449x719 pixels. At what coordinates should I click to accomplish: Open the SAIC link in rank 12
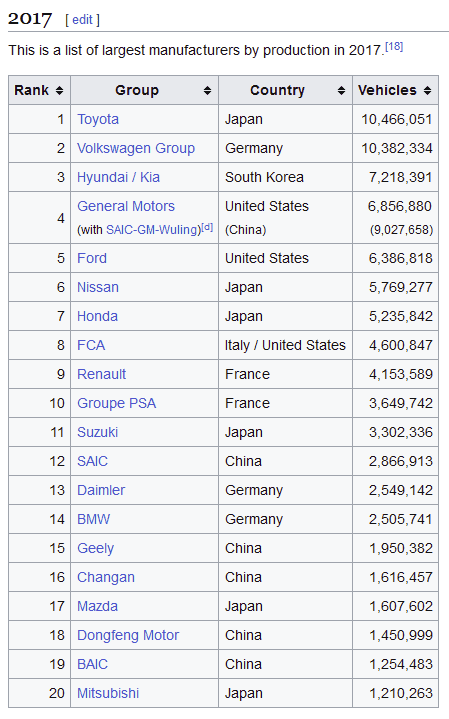[92, 461]
